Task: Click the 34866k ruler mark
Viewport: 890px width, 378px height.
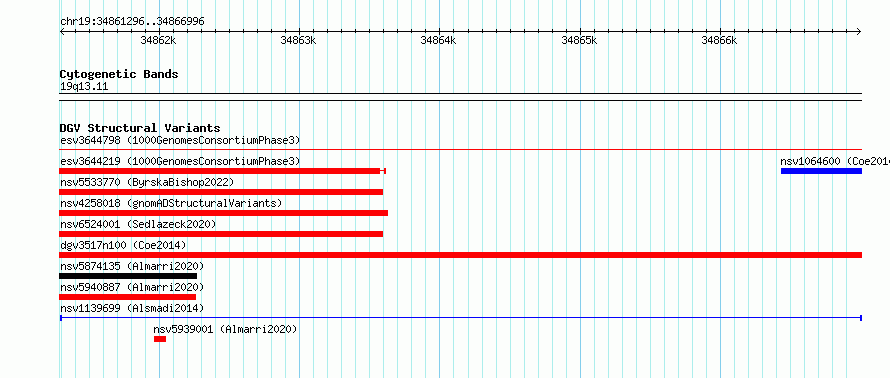Action: coord(719,40)
